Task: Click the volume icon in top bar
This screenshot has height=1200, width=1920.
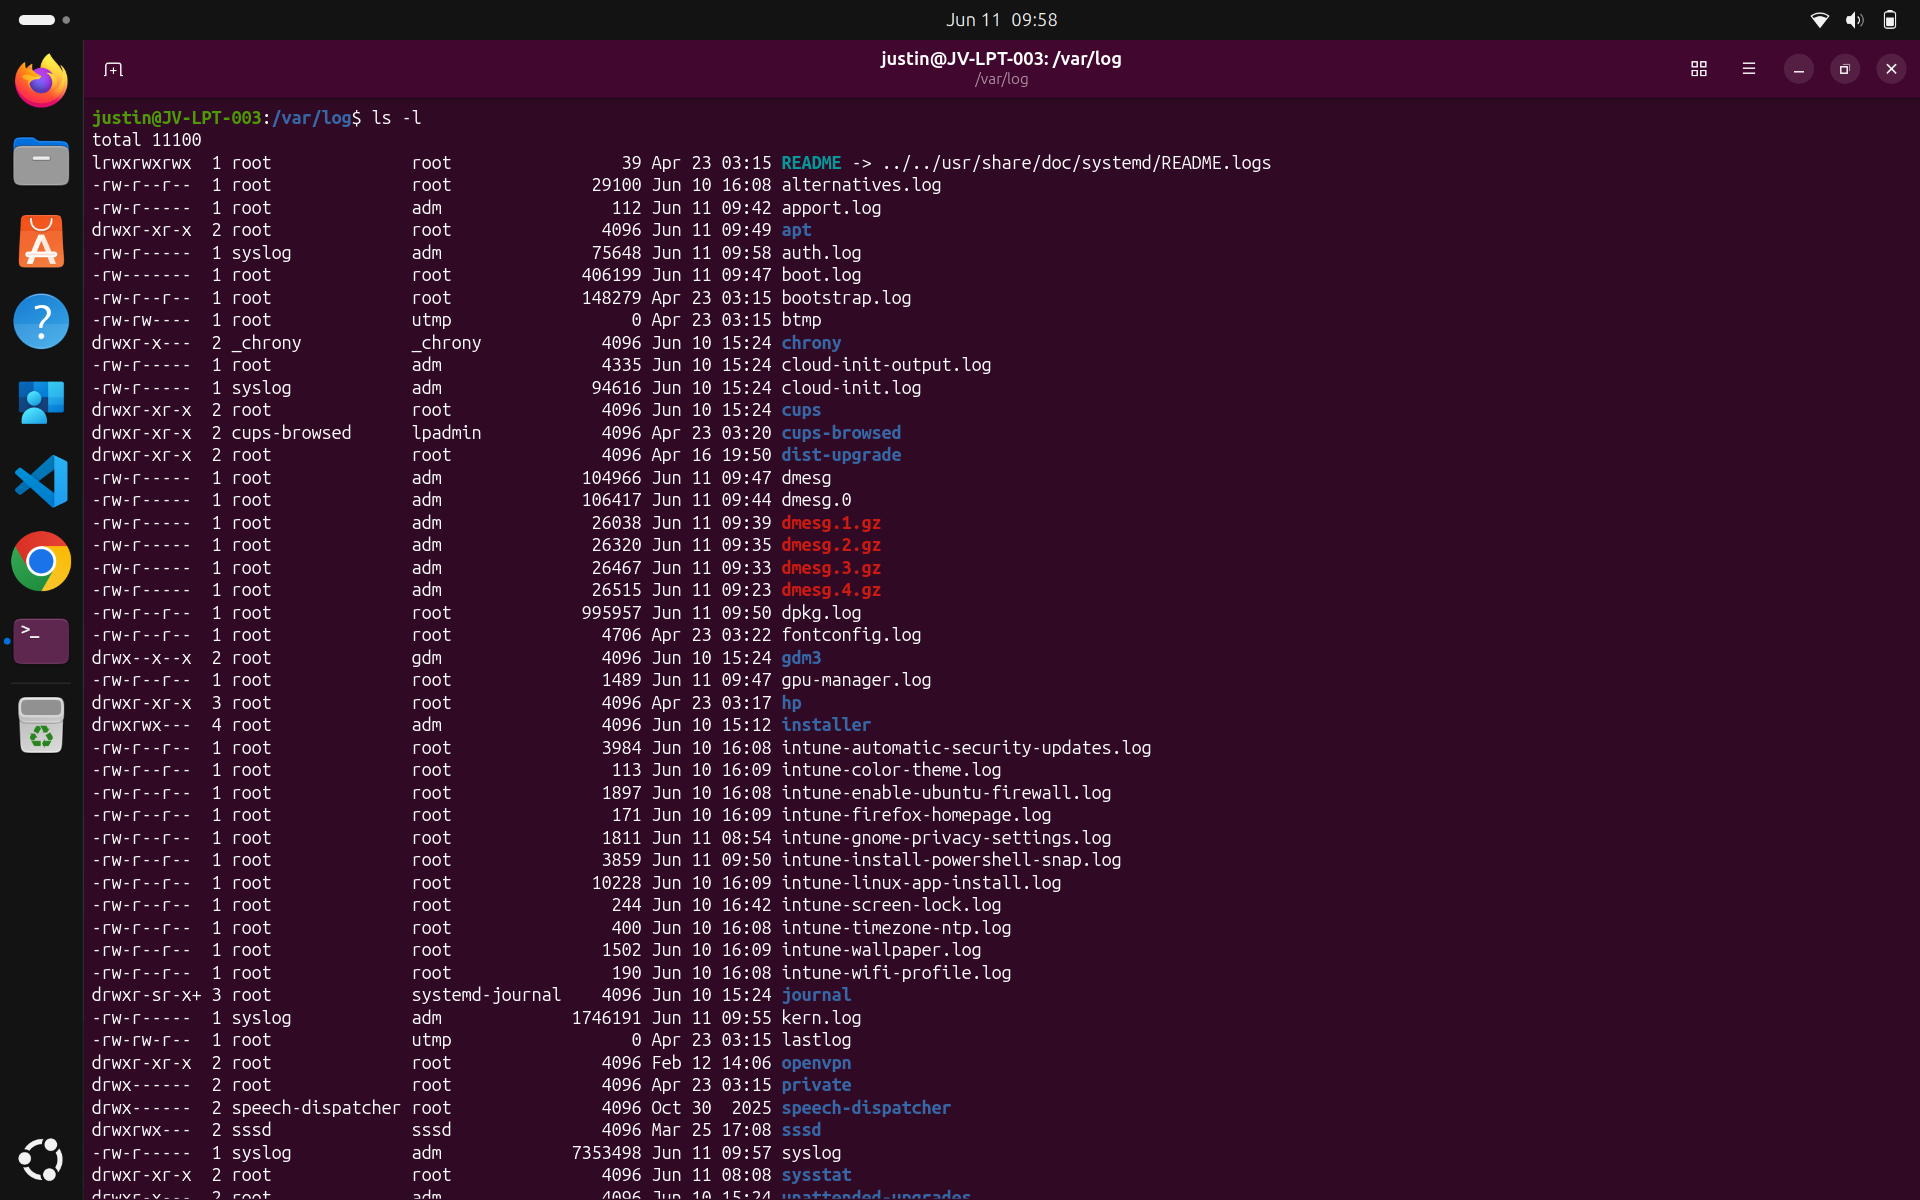Action: (x=1854, y=20)
